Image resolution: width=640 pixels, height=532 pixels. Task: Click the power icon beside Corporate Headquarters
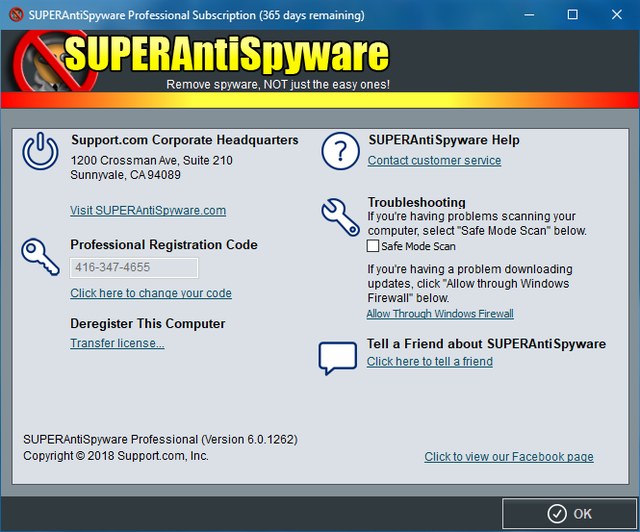[x=40, y=153]
